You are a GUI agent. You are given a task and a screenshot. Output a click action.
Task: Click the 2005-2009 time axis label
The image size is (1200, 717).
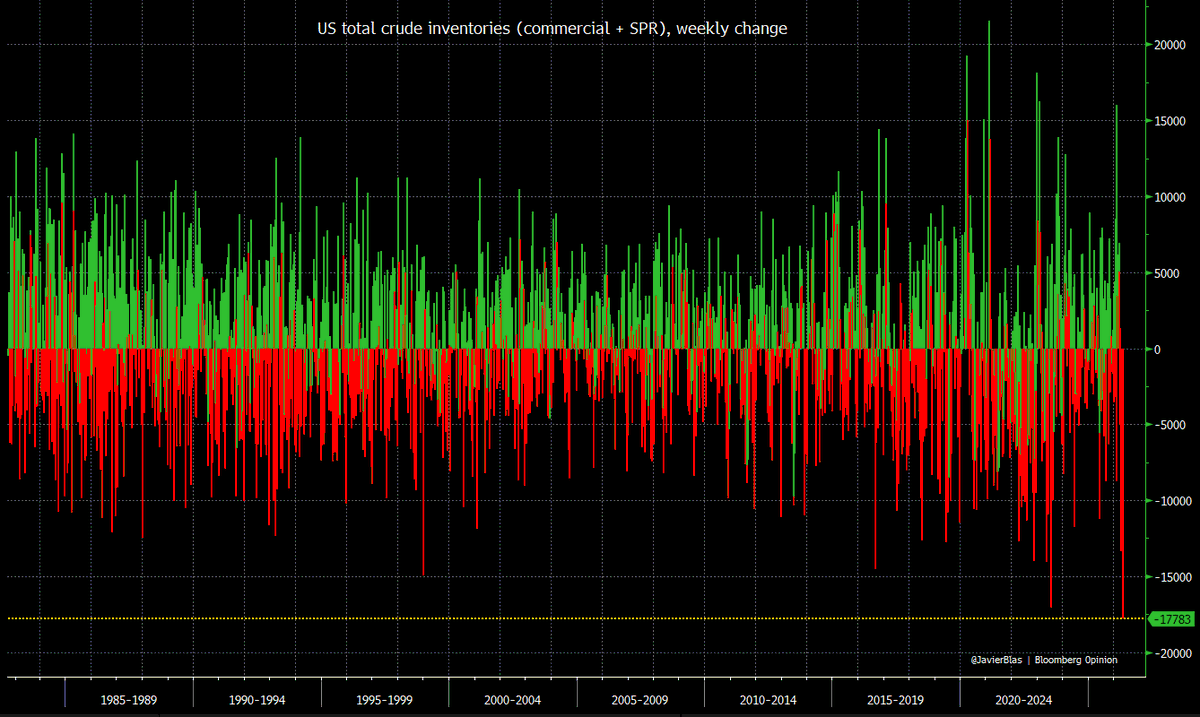pyautogui.click(x=641, y=700)
